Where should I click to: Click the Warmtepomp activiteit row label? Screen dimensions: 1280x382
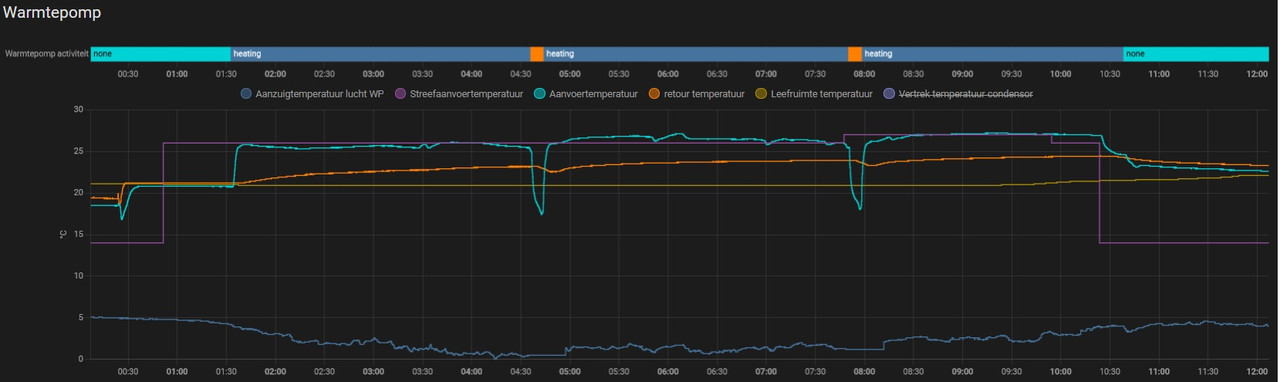46,54
